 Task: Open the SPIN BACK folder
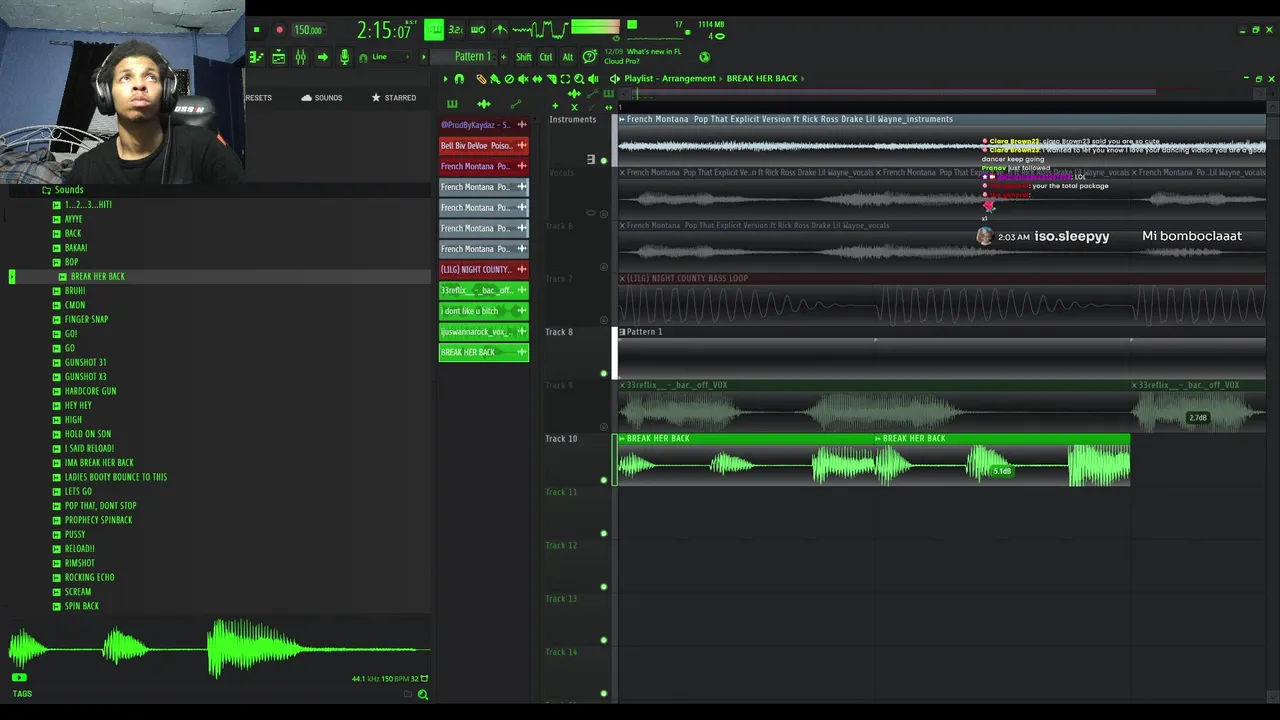coord(75,606)
